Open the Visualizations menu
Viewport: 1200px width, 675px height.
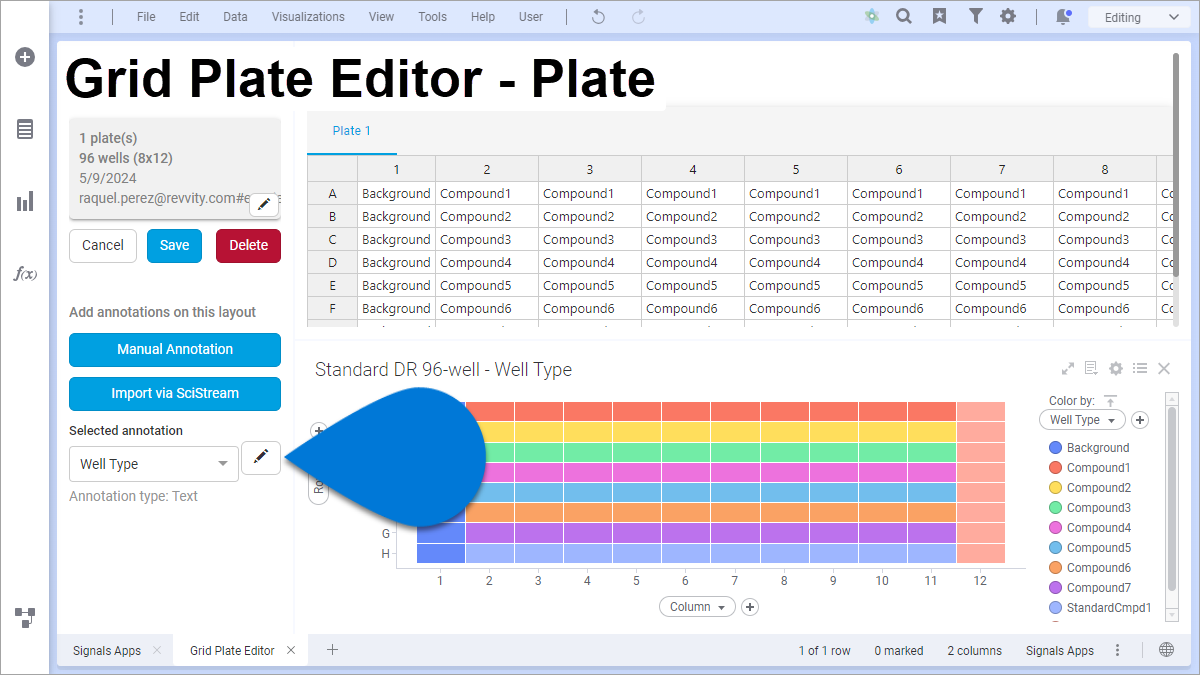tap(308, 16)
